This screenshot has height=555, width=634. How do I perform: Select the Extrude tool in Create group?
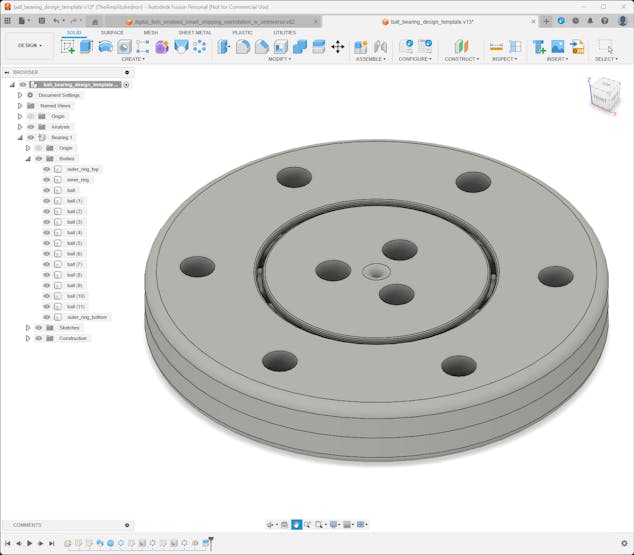click(x=86, y=46)
